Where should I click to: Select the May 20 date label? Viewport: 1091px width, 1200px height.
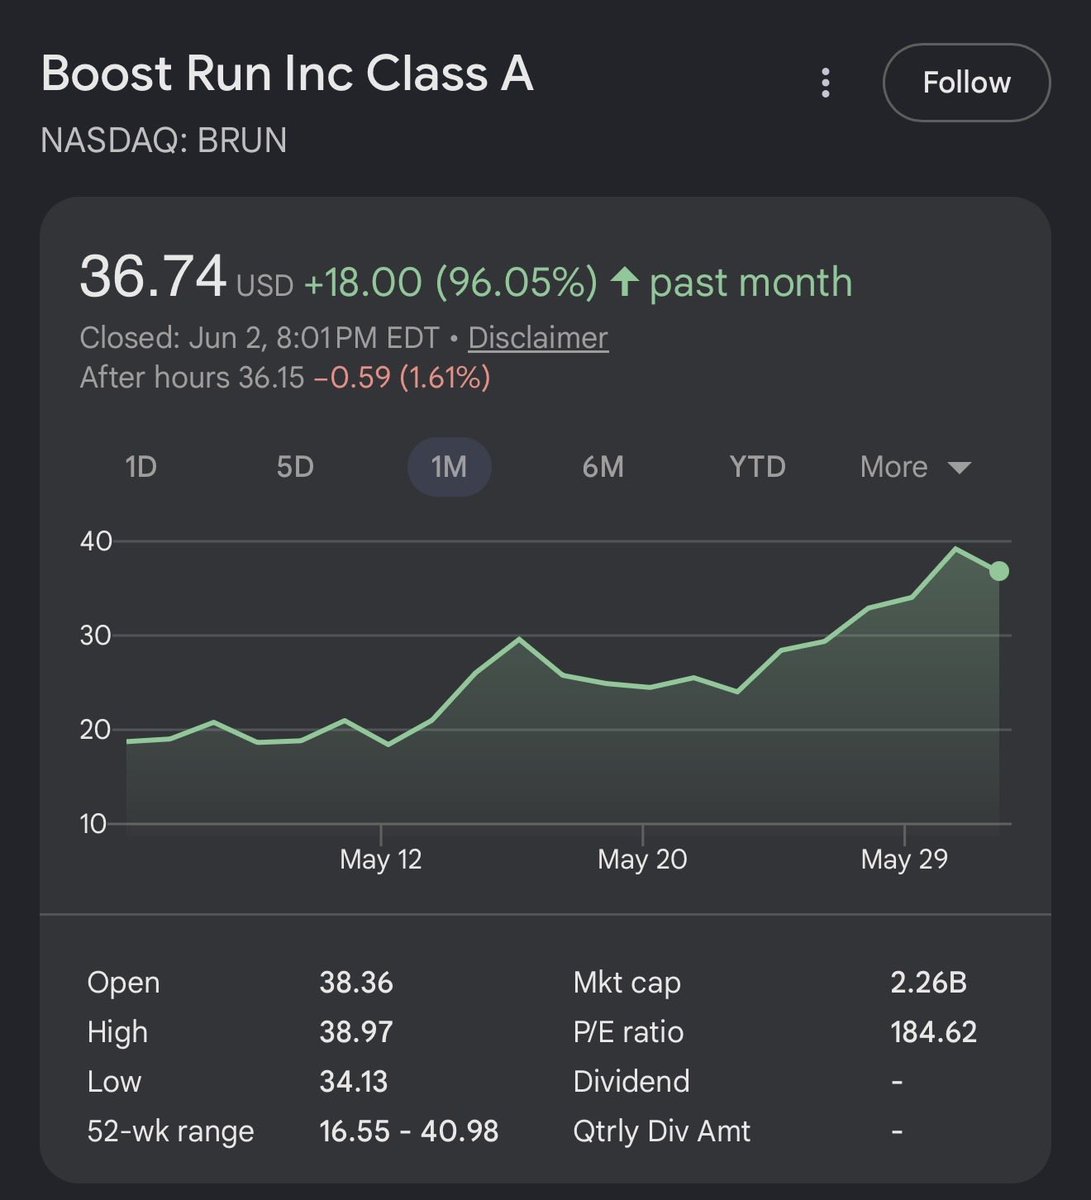point(642,859)
